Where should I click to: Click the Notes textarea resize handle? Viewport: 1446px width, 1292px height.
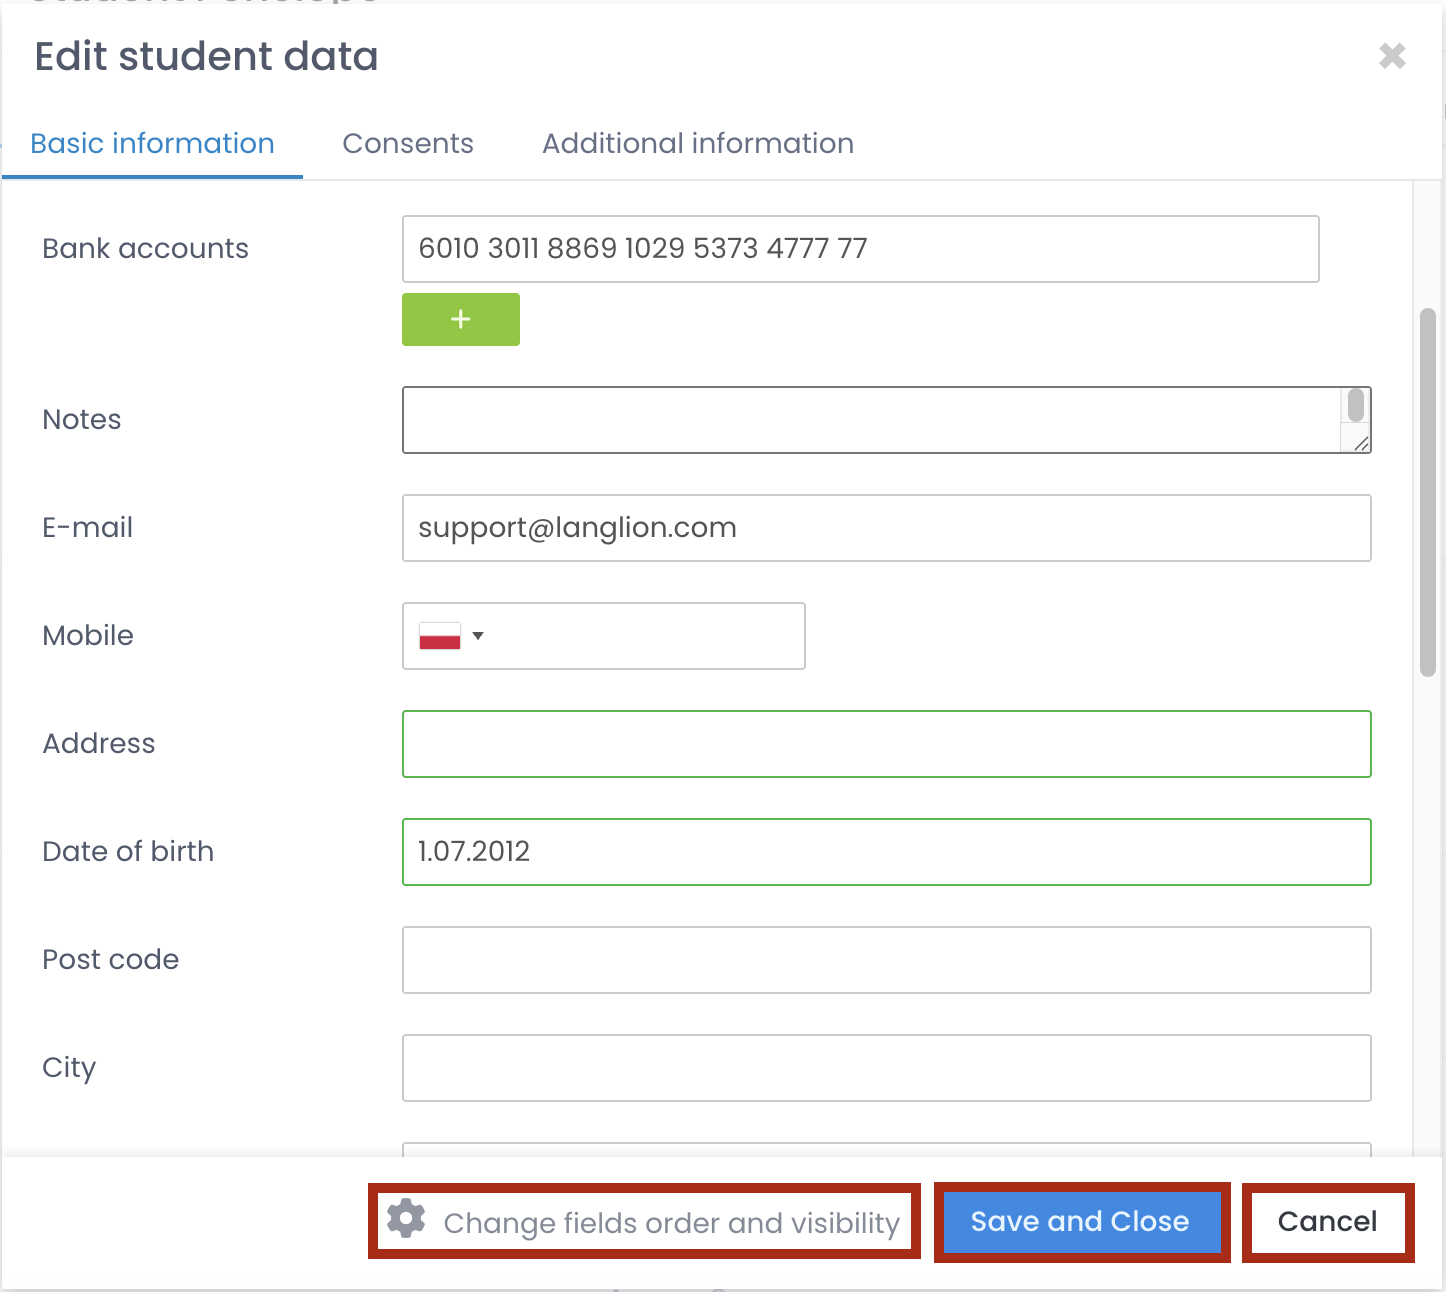click(x=1361, y=443)
